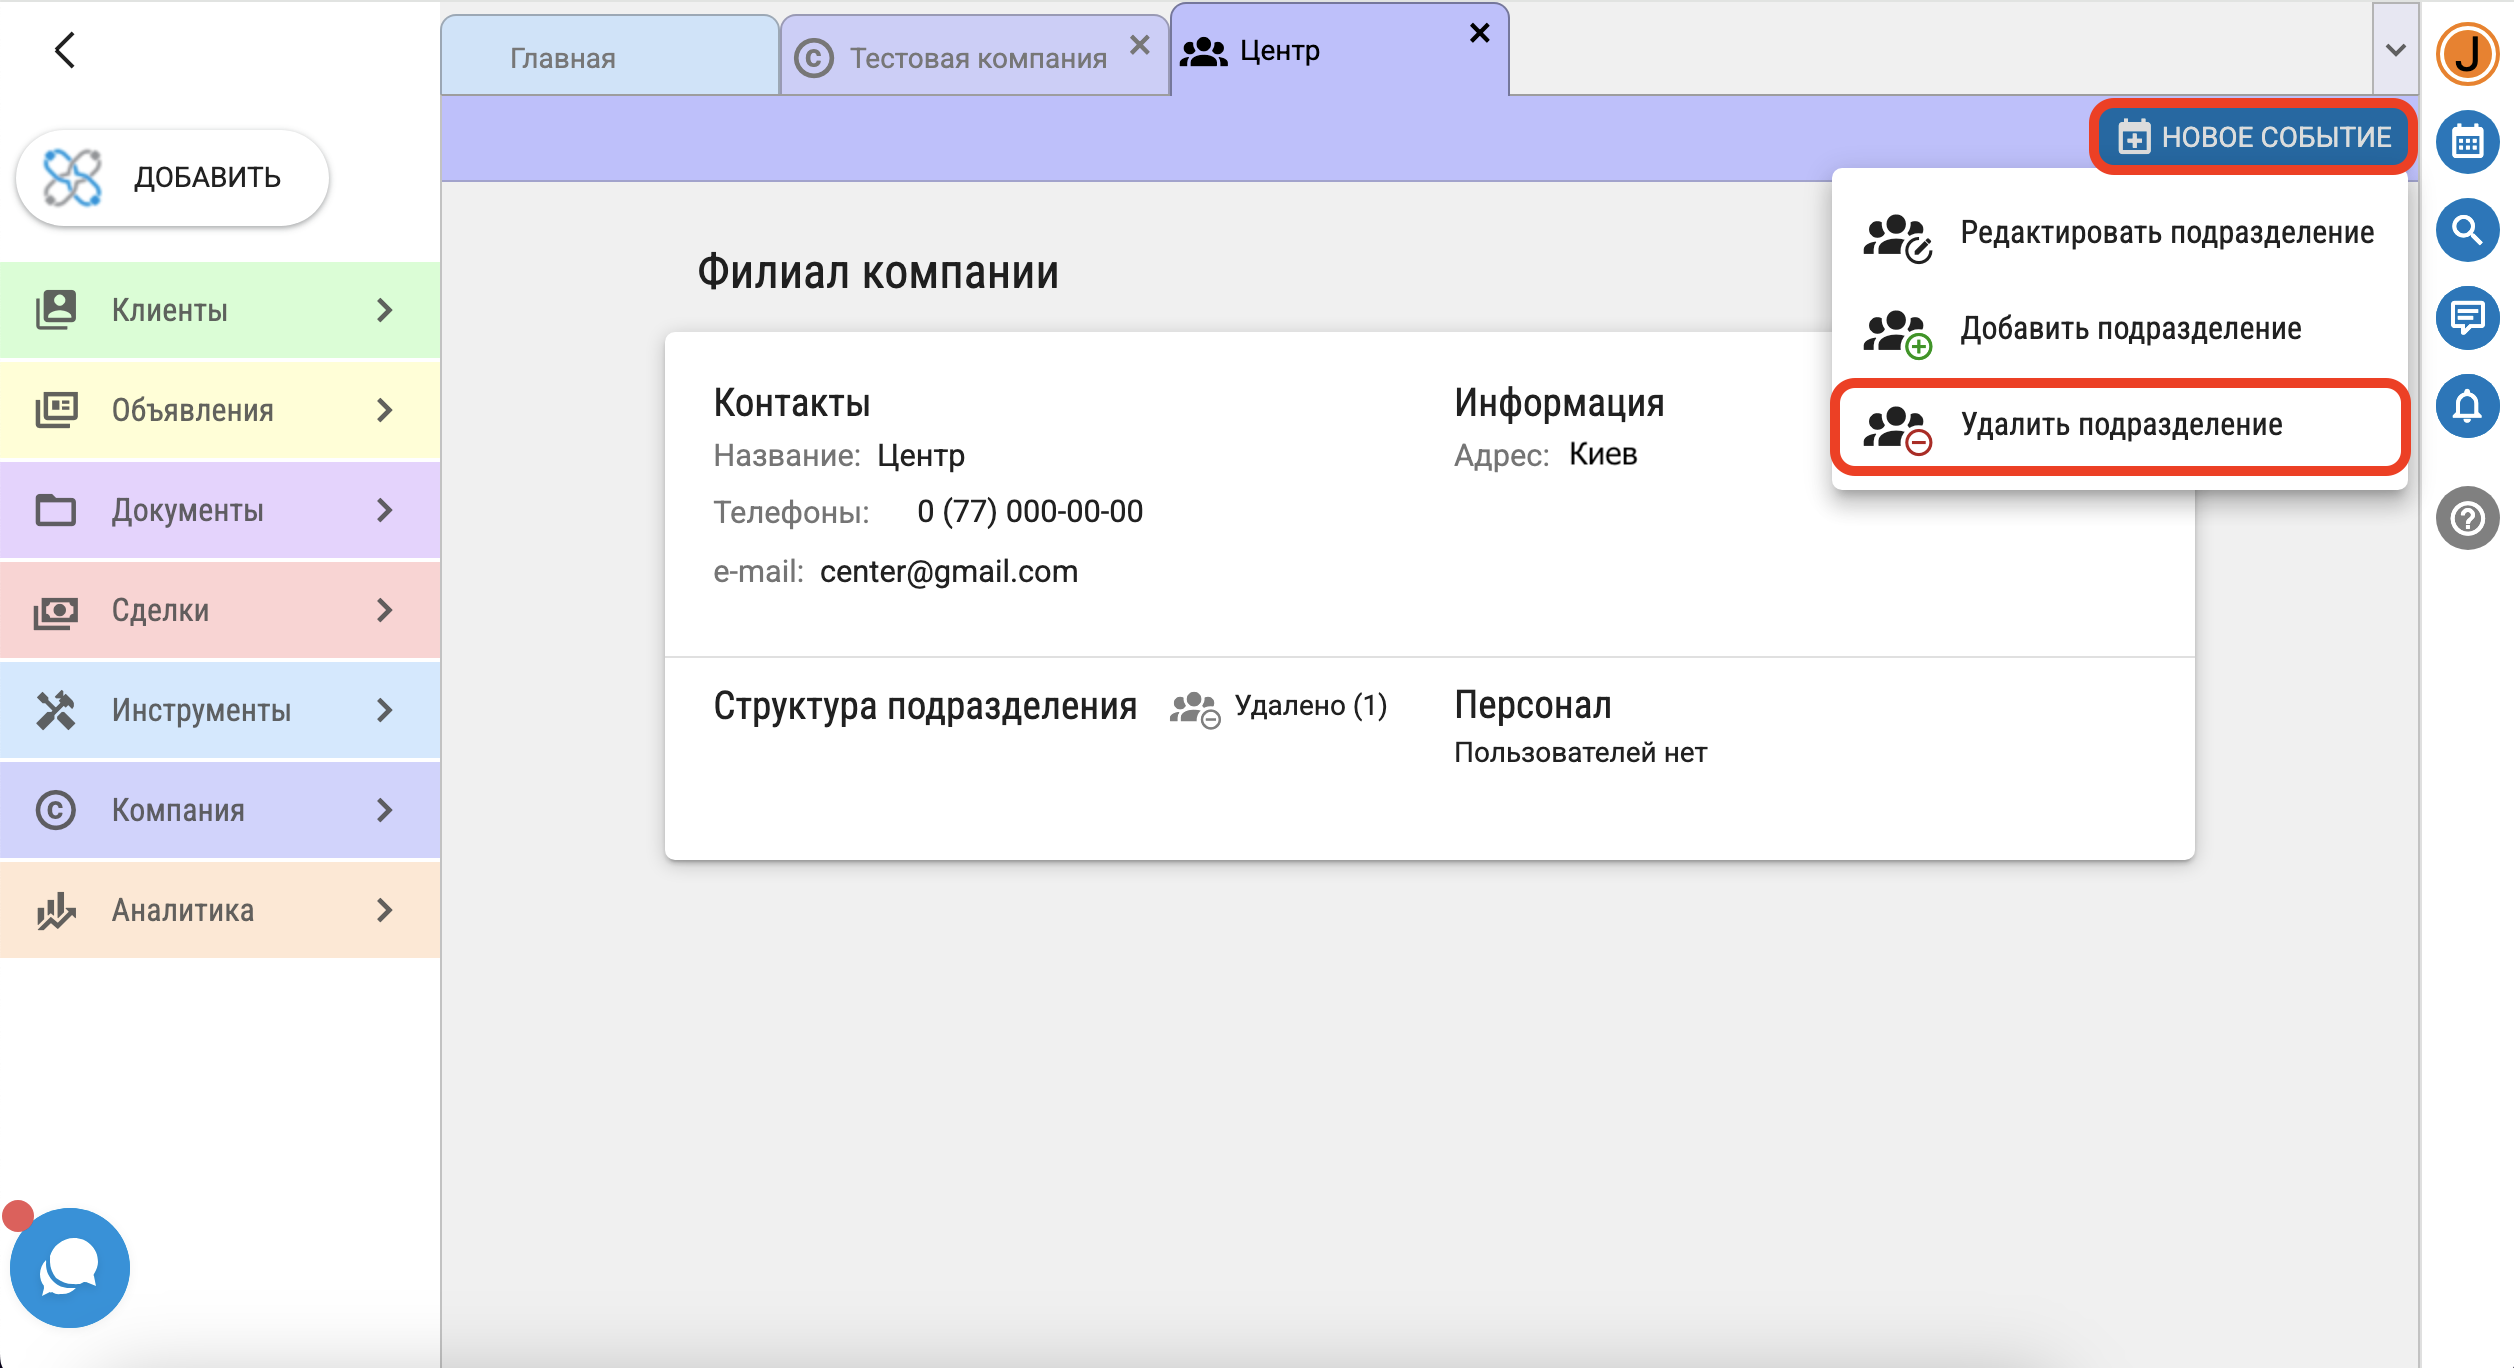The width and height of the screenshot is (2514, 1368).
Task: Open notifications bell icon
Action: [x=2467, y=406]
